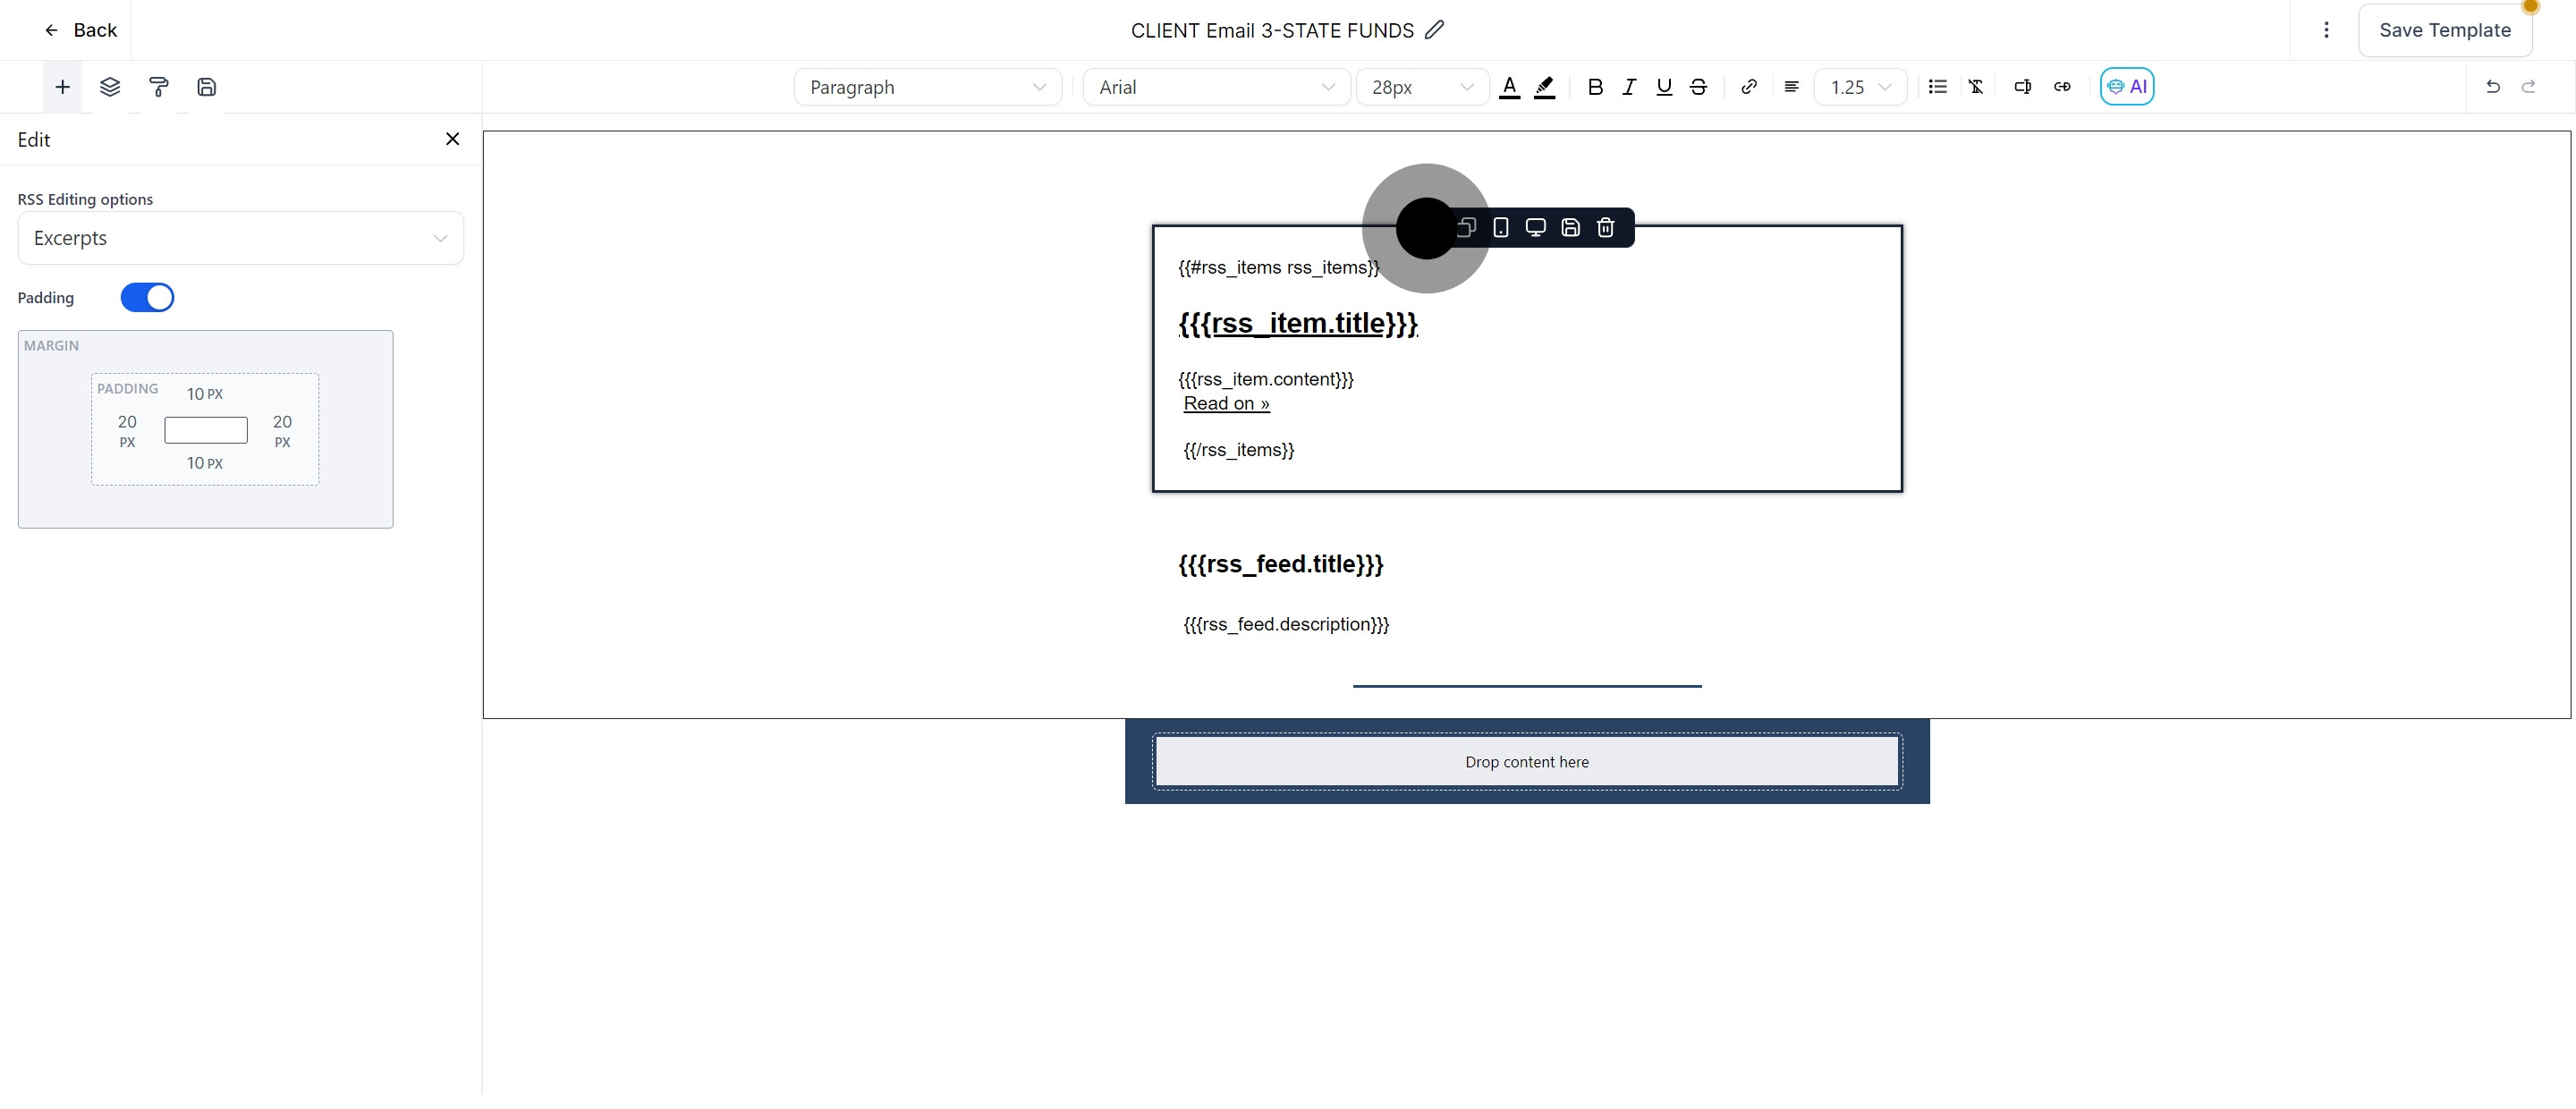The image size is (2576, 1109).
Task: Delete the selected RSS block
Action: click(x=1605, y=228)
